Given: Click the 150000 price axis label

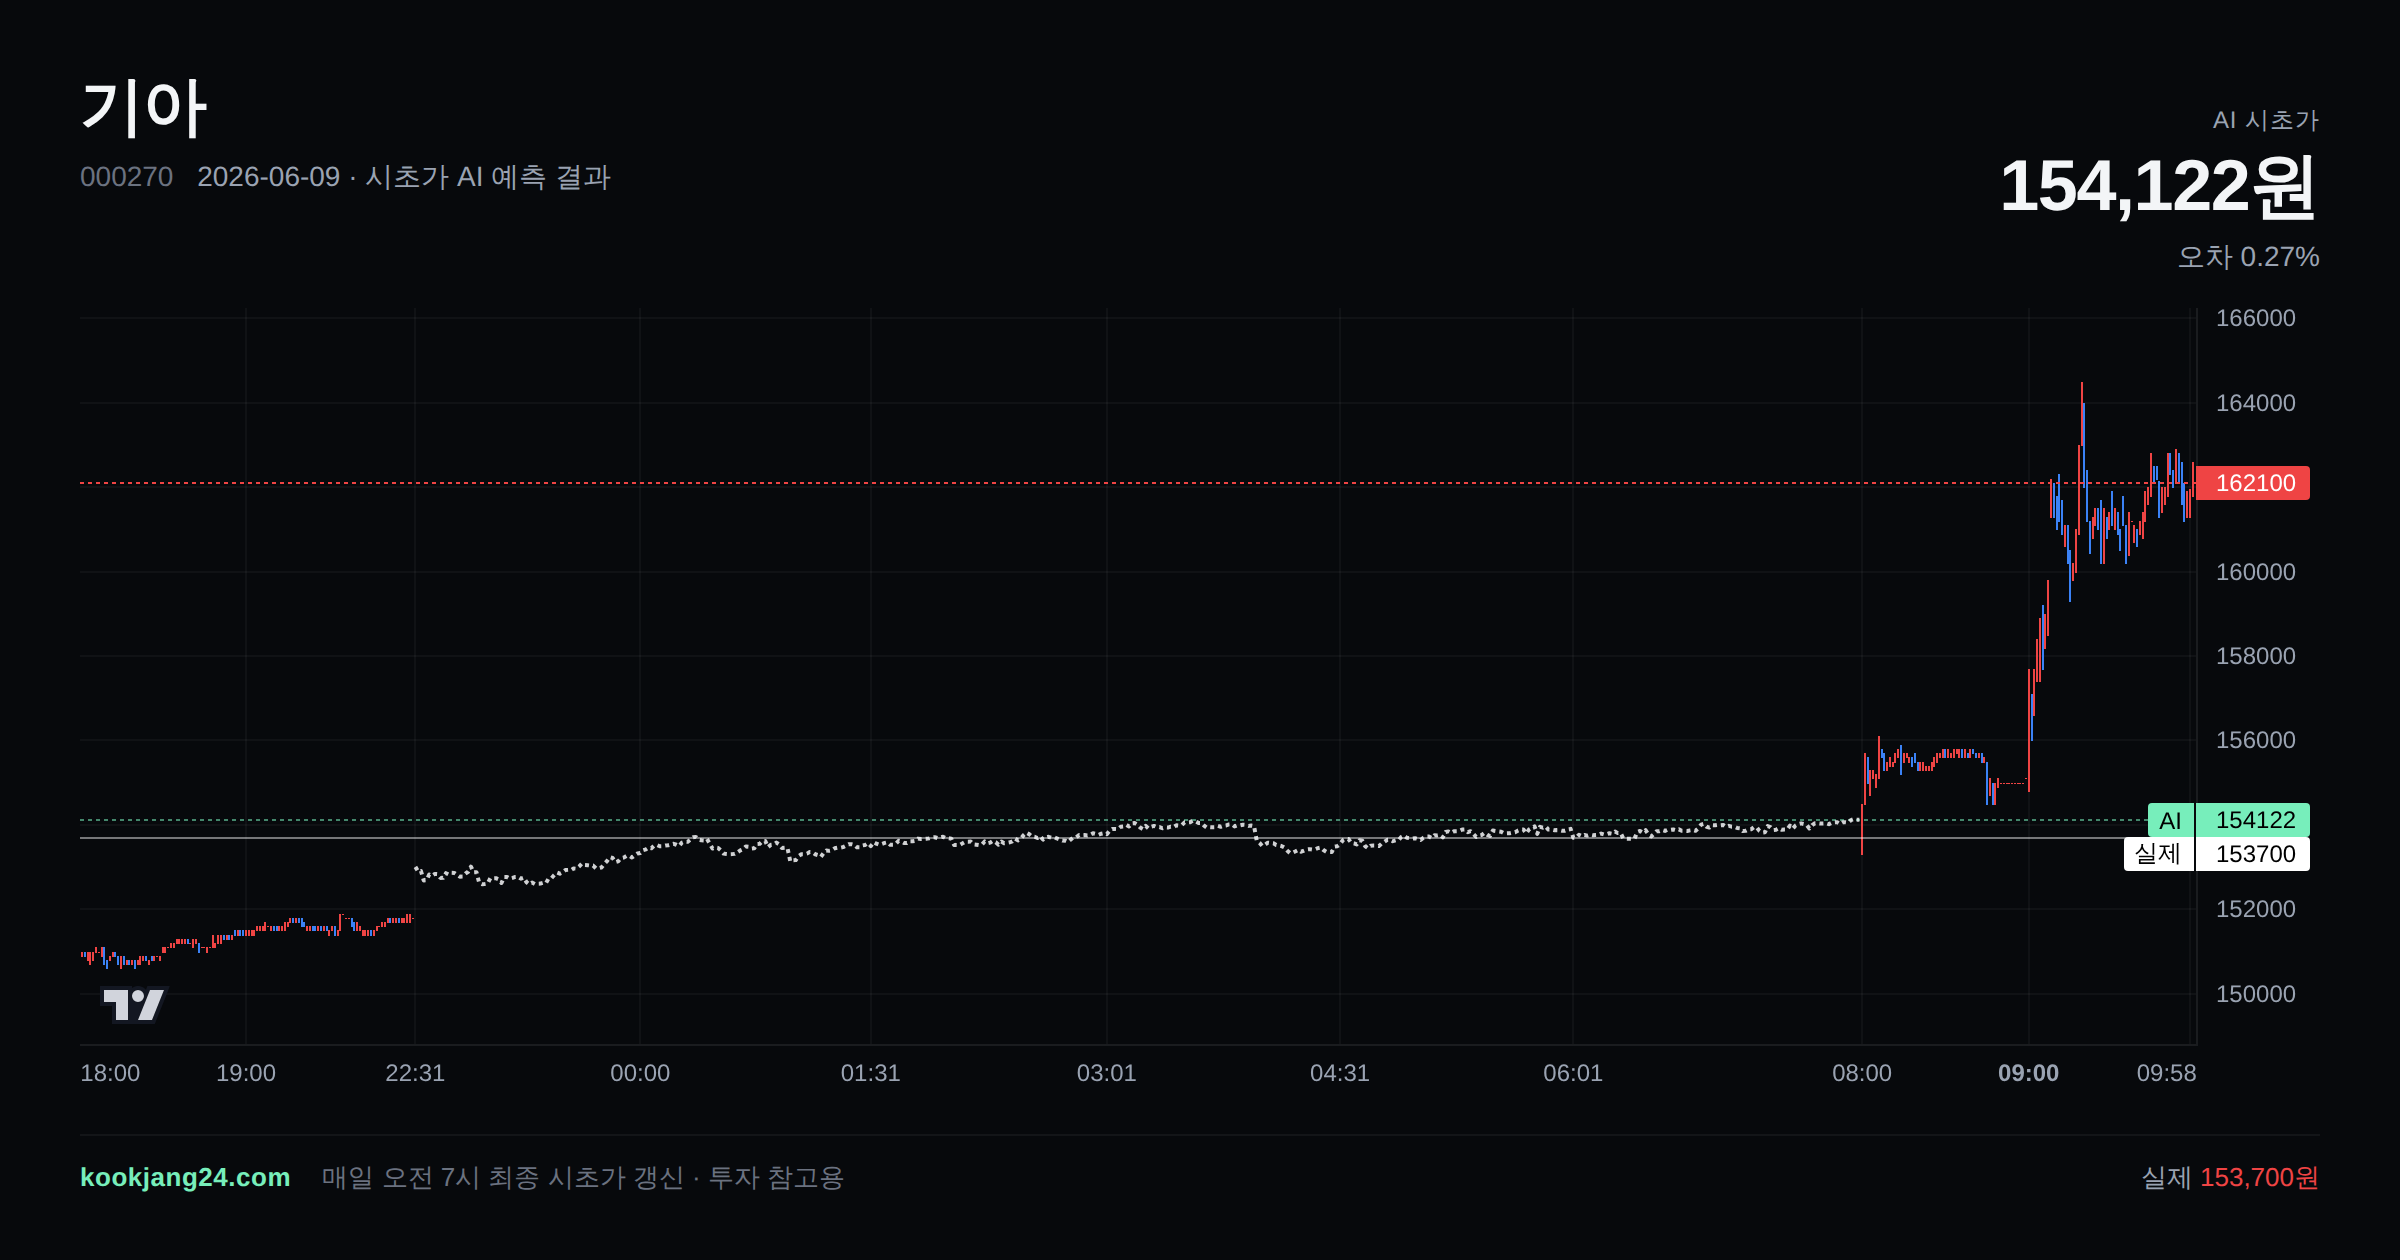Looking at the screenshot, I should (2256, 994).
